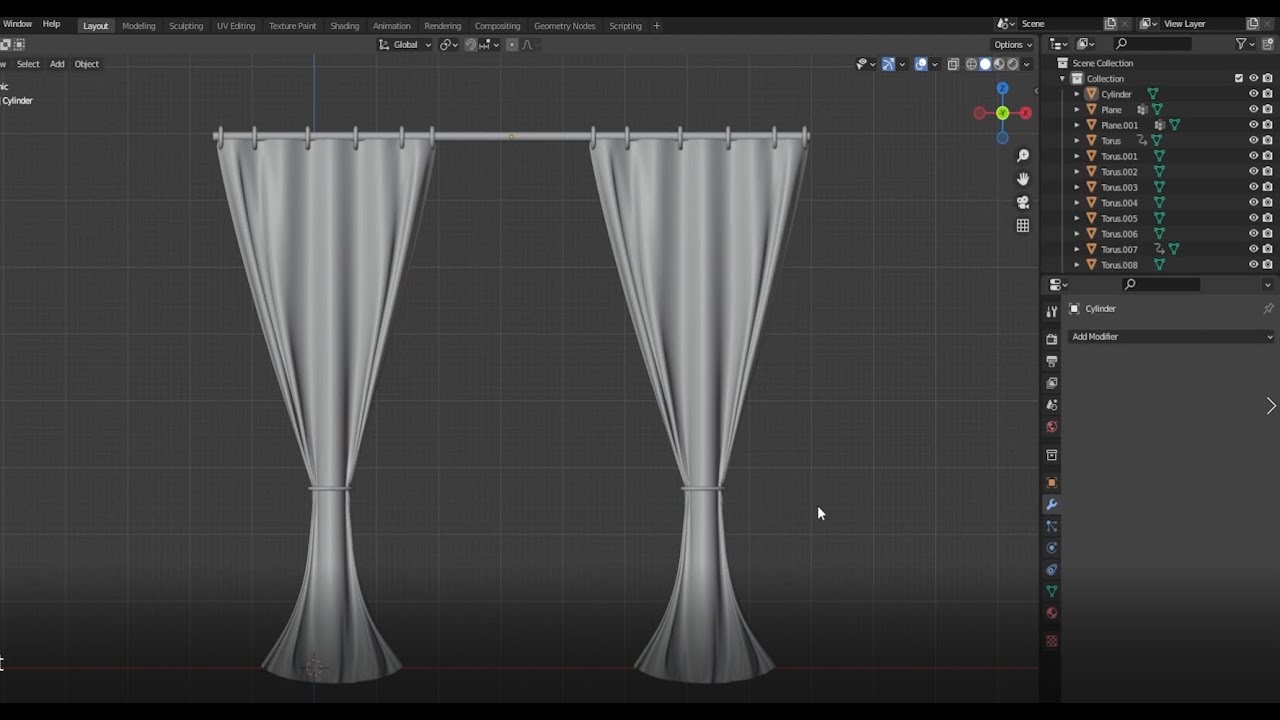Open the Output properties tab
Screen dimensions: 1280x720
1051,361
